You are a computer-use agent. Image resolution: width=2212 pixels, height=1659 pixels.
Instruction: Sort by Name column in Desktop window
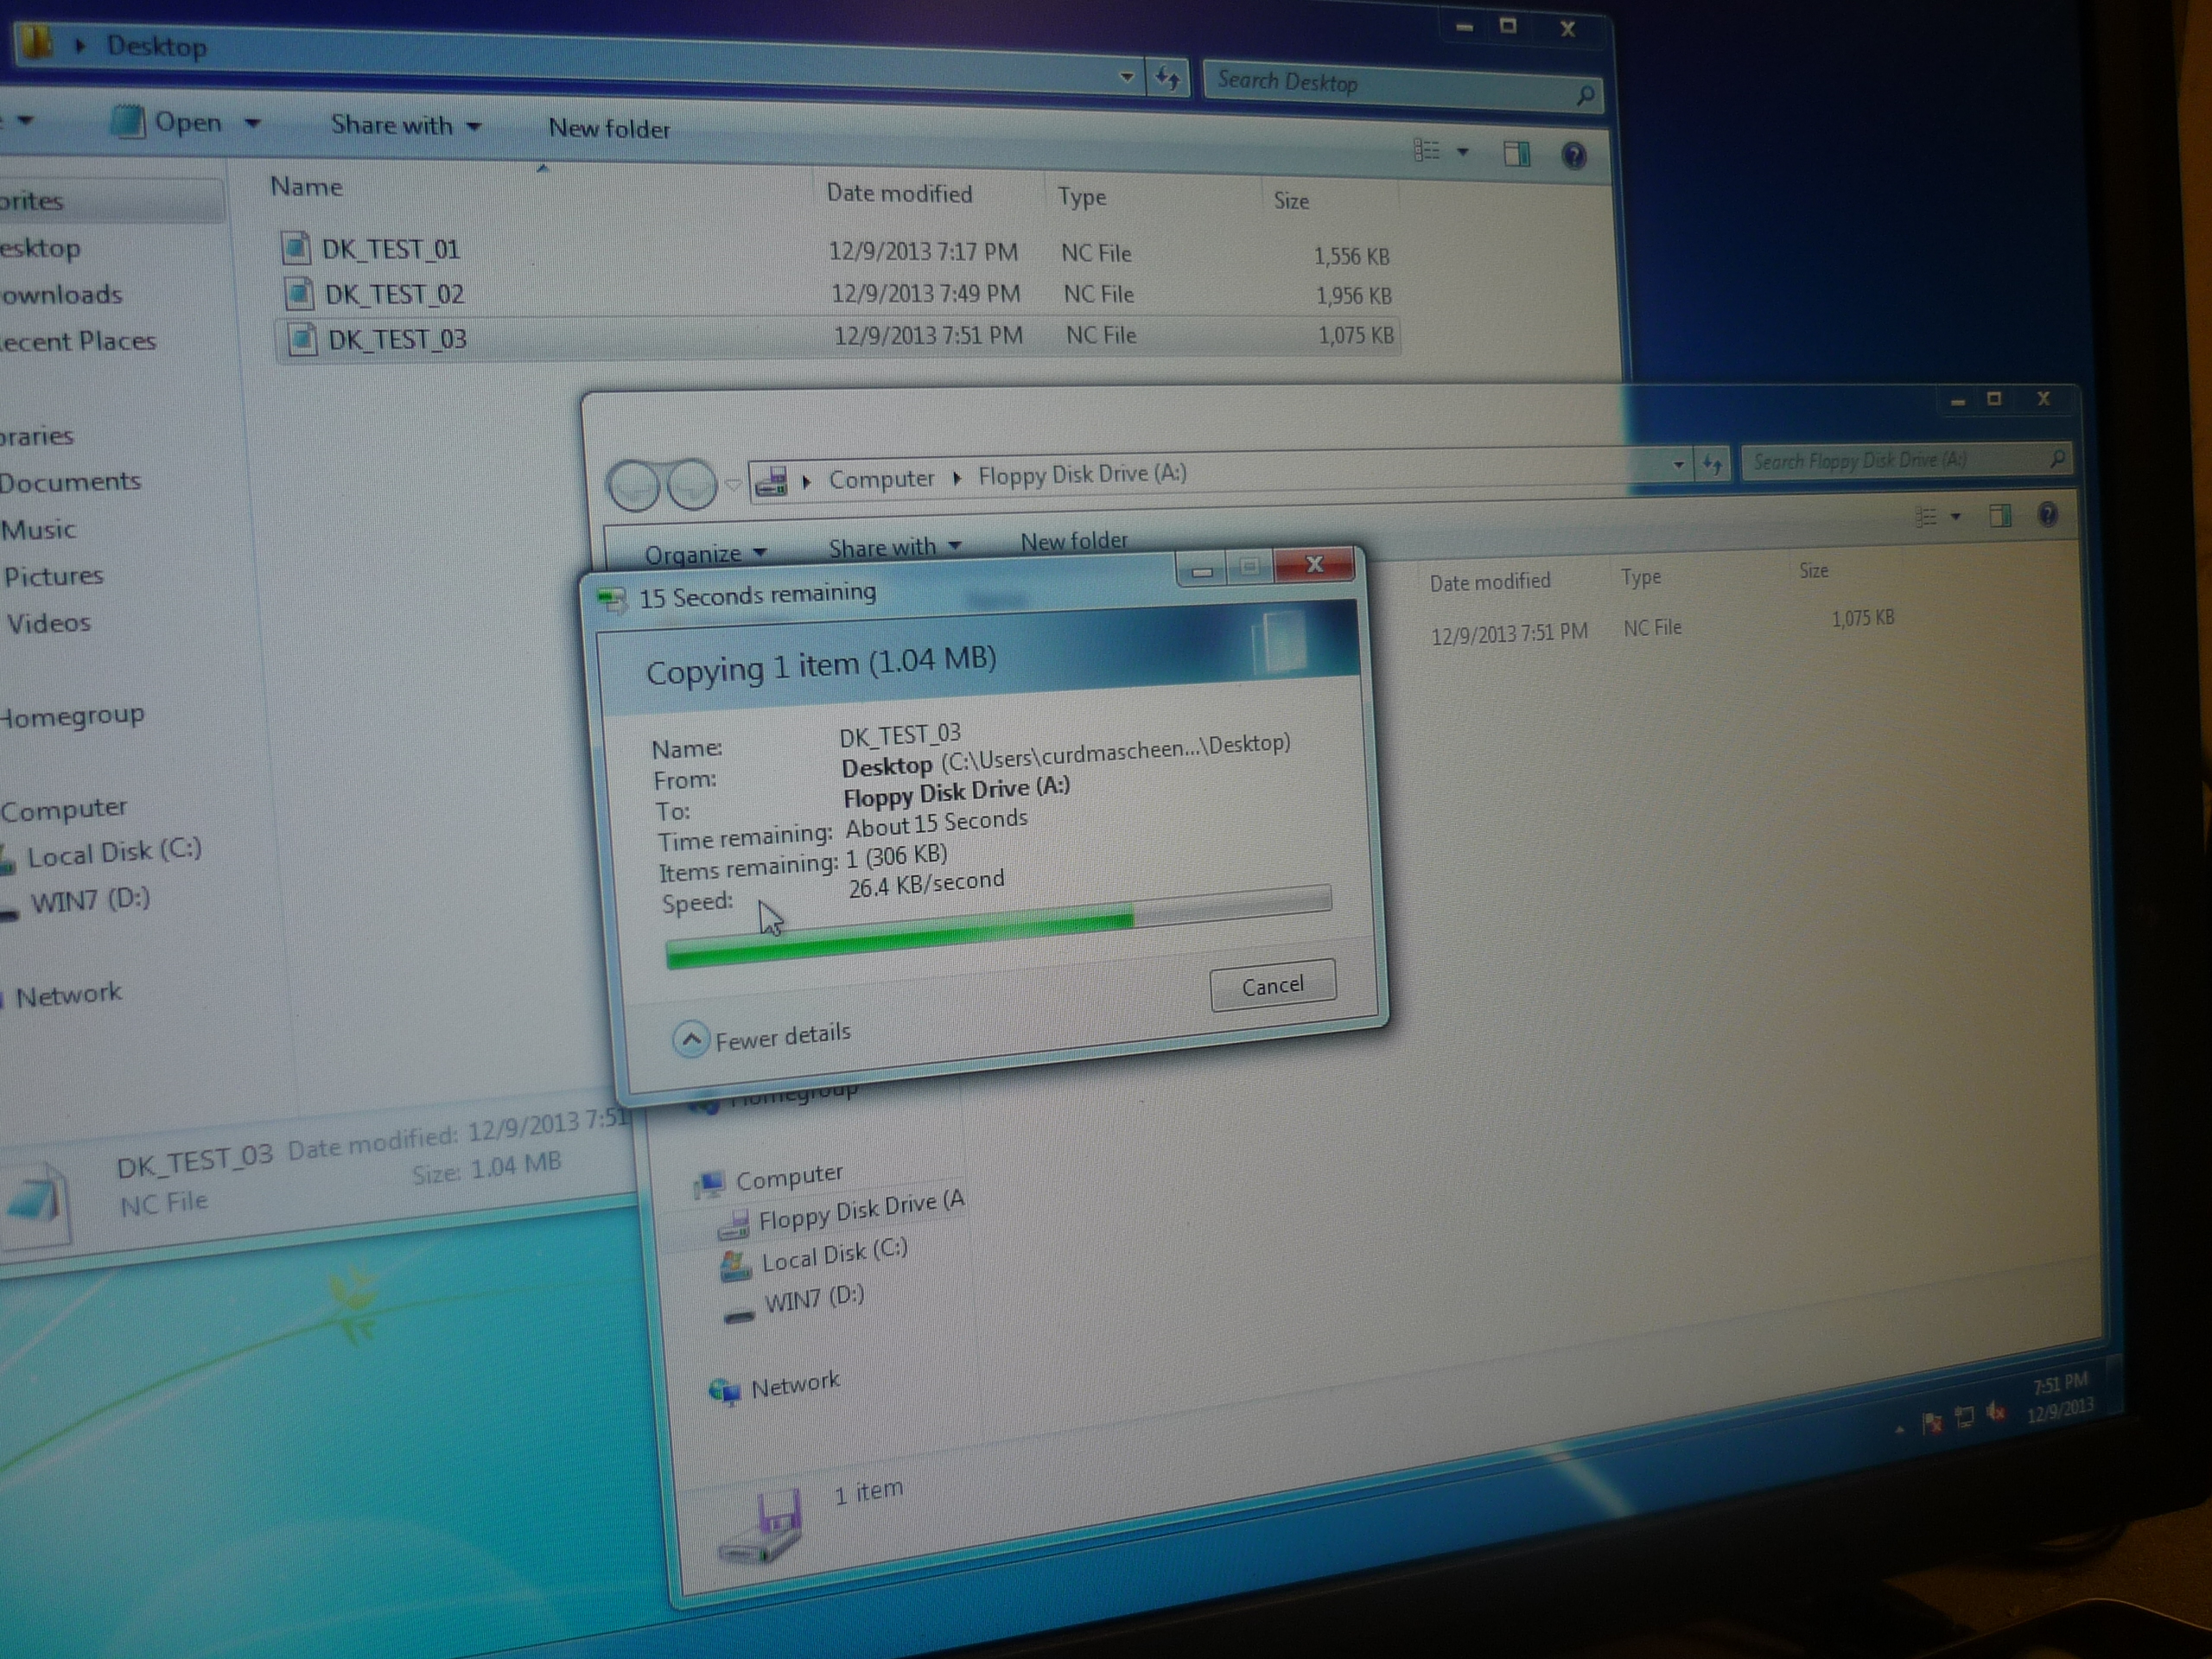[x=306, y=187]
